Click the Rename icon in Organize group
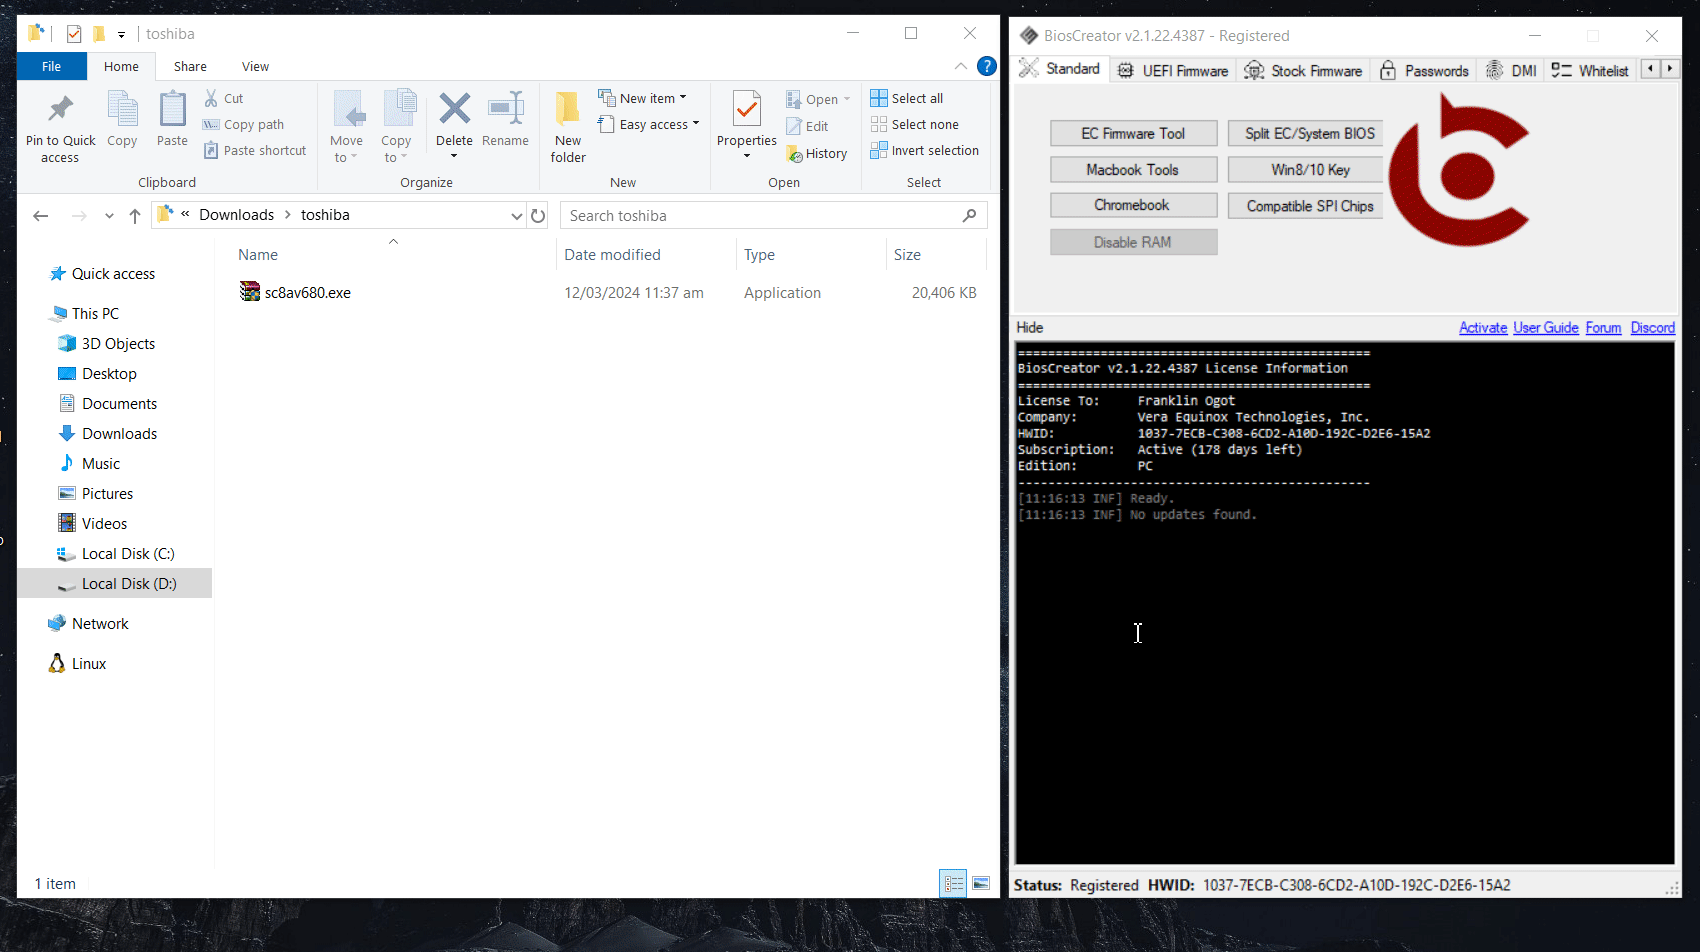This screenshot has width=1700, height=952. point(505,109)
